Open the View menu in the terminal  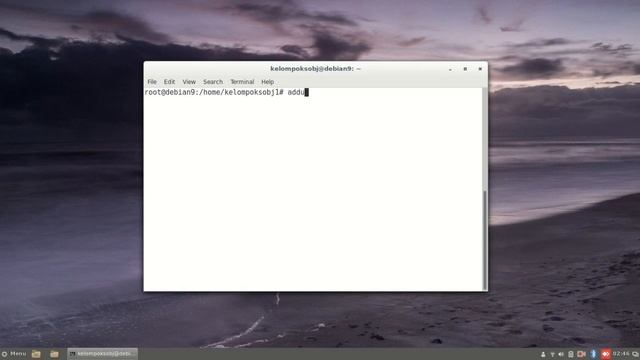(x=189, y=82)
